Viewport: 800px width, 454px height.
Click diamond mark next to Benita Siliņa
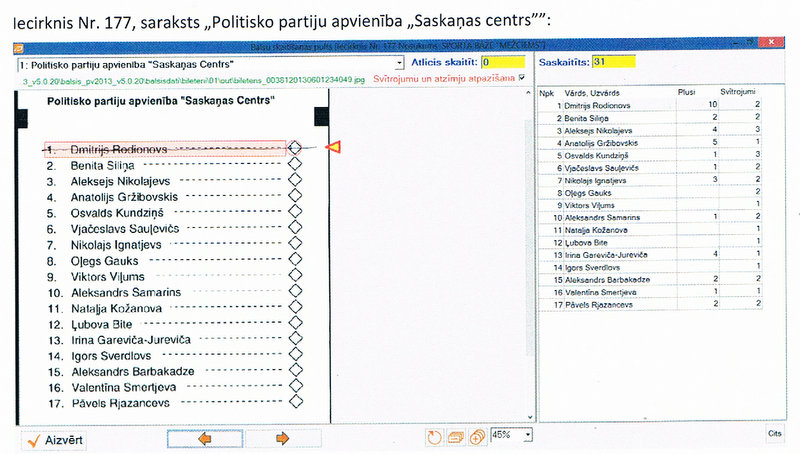tap(294, 164)
